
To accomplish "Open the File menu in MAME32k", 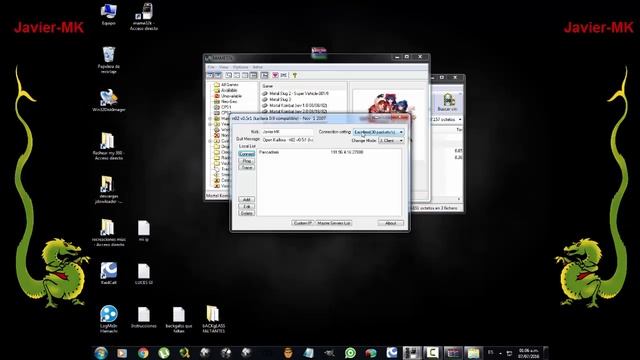I will pos(211,67).
